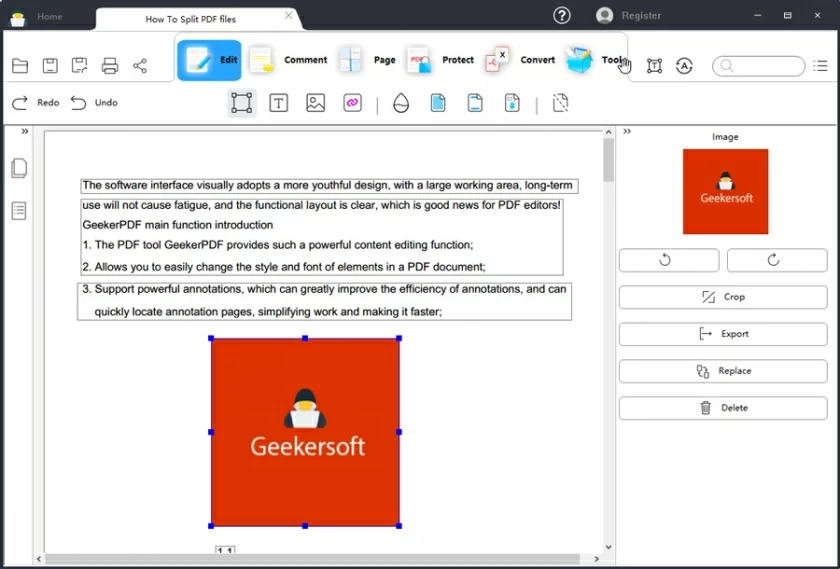
Task: Click the Header and Footer page icon
Action: pos(475,102)
